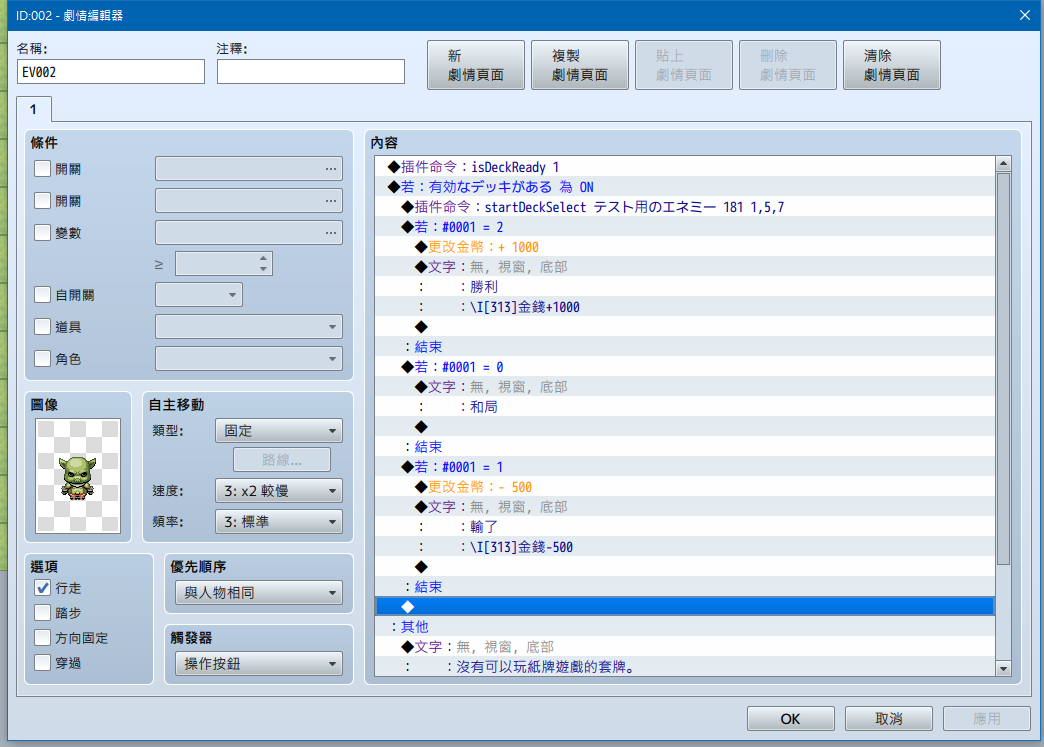
Task: Enable the 自開關 self-switch checkbox
Action: click(43, 294)
